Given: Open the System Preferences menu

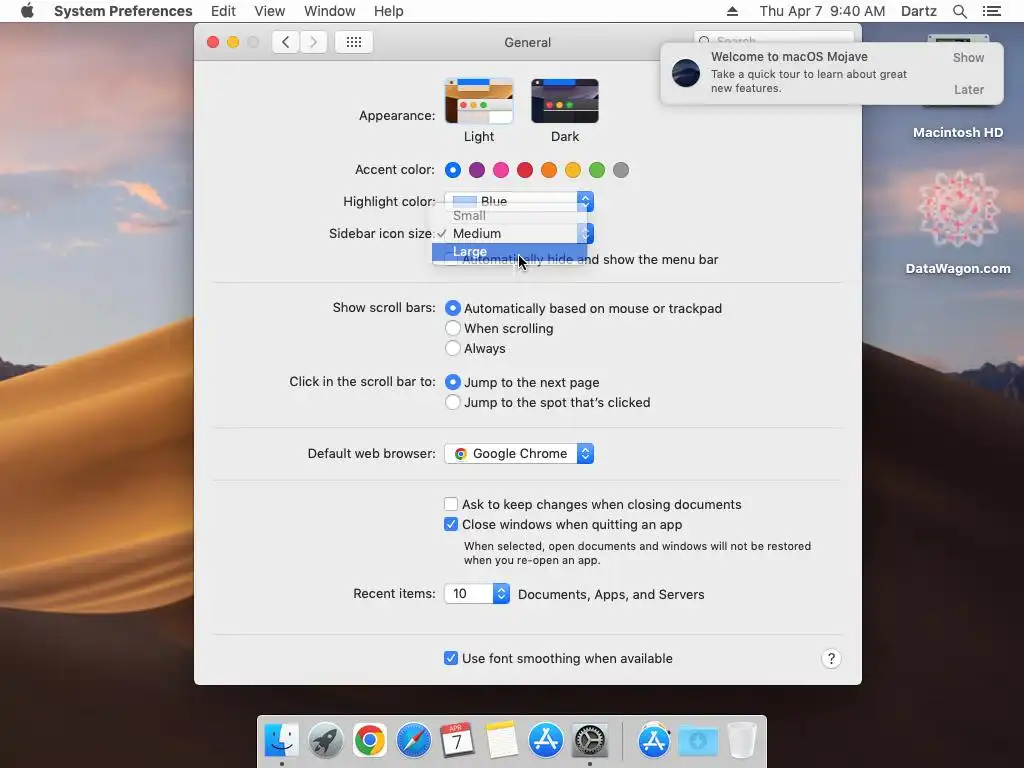Looking at the screenshot, I should 123,11.
